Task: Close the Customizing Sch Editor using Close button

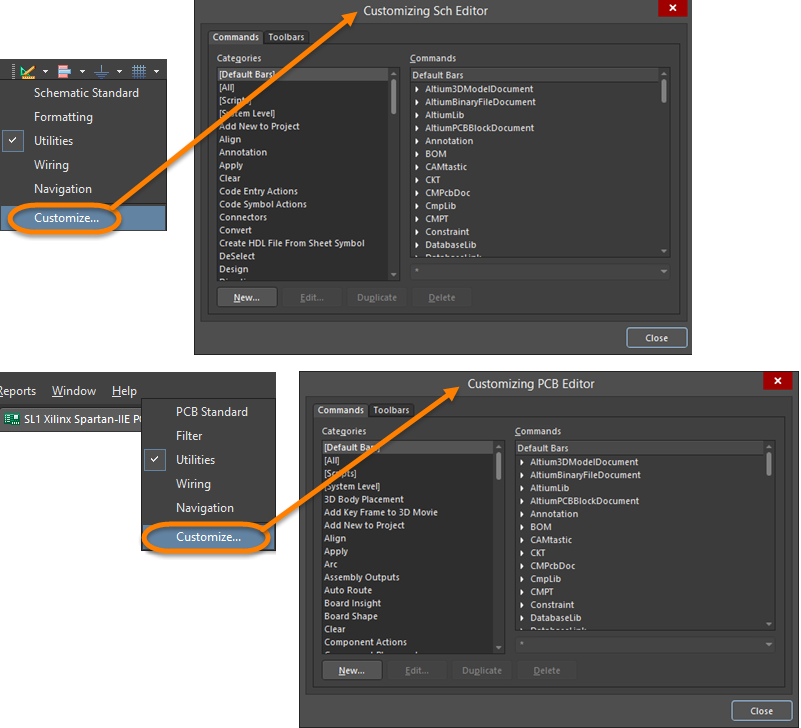Action: (656, 338)
